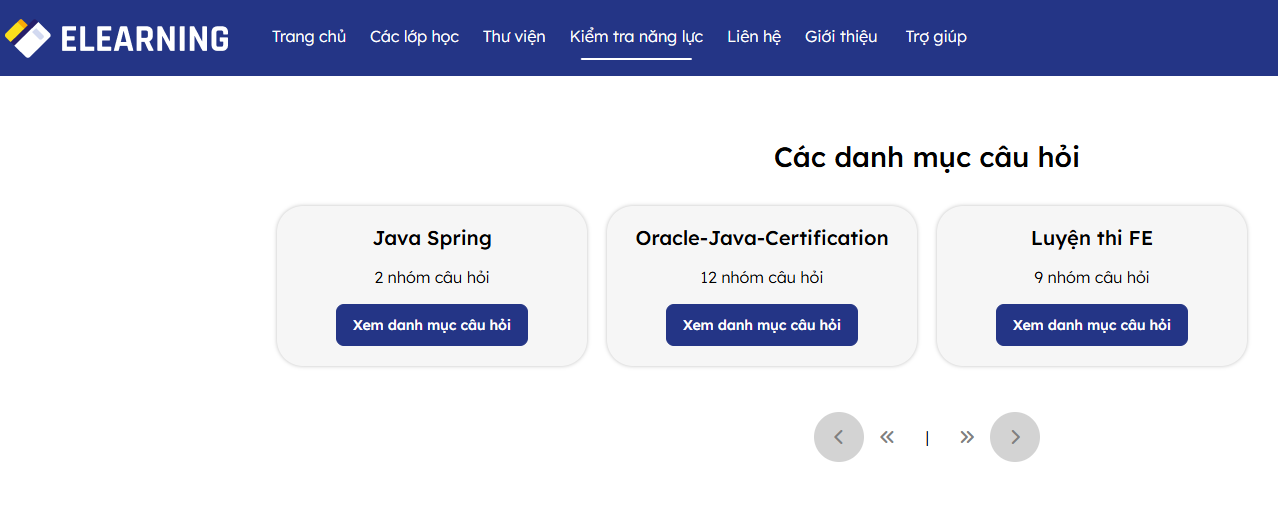This screenshot has height=522, width=1278.
Task: Jump to last page with double-right chevron
Action: click(966, 437)
